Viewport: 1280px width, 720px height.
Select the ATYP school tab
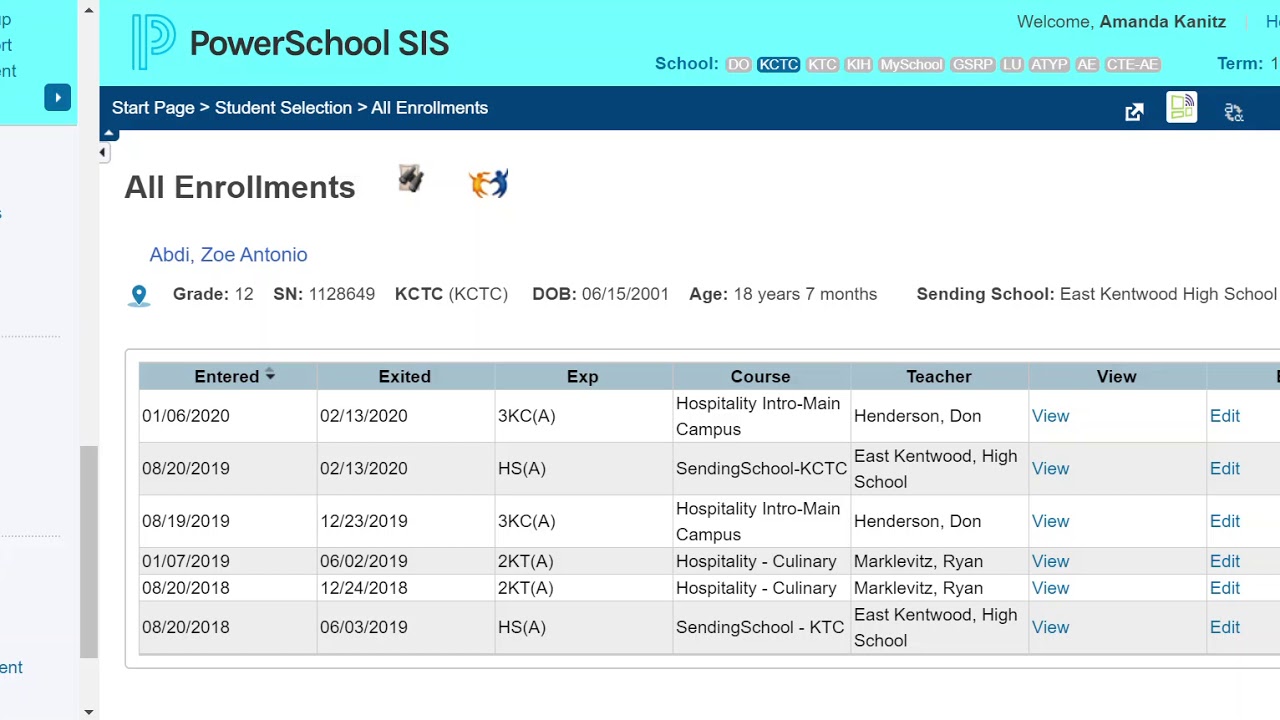[1049, 64]
